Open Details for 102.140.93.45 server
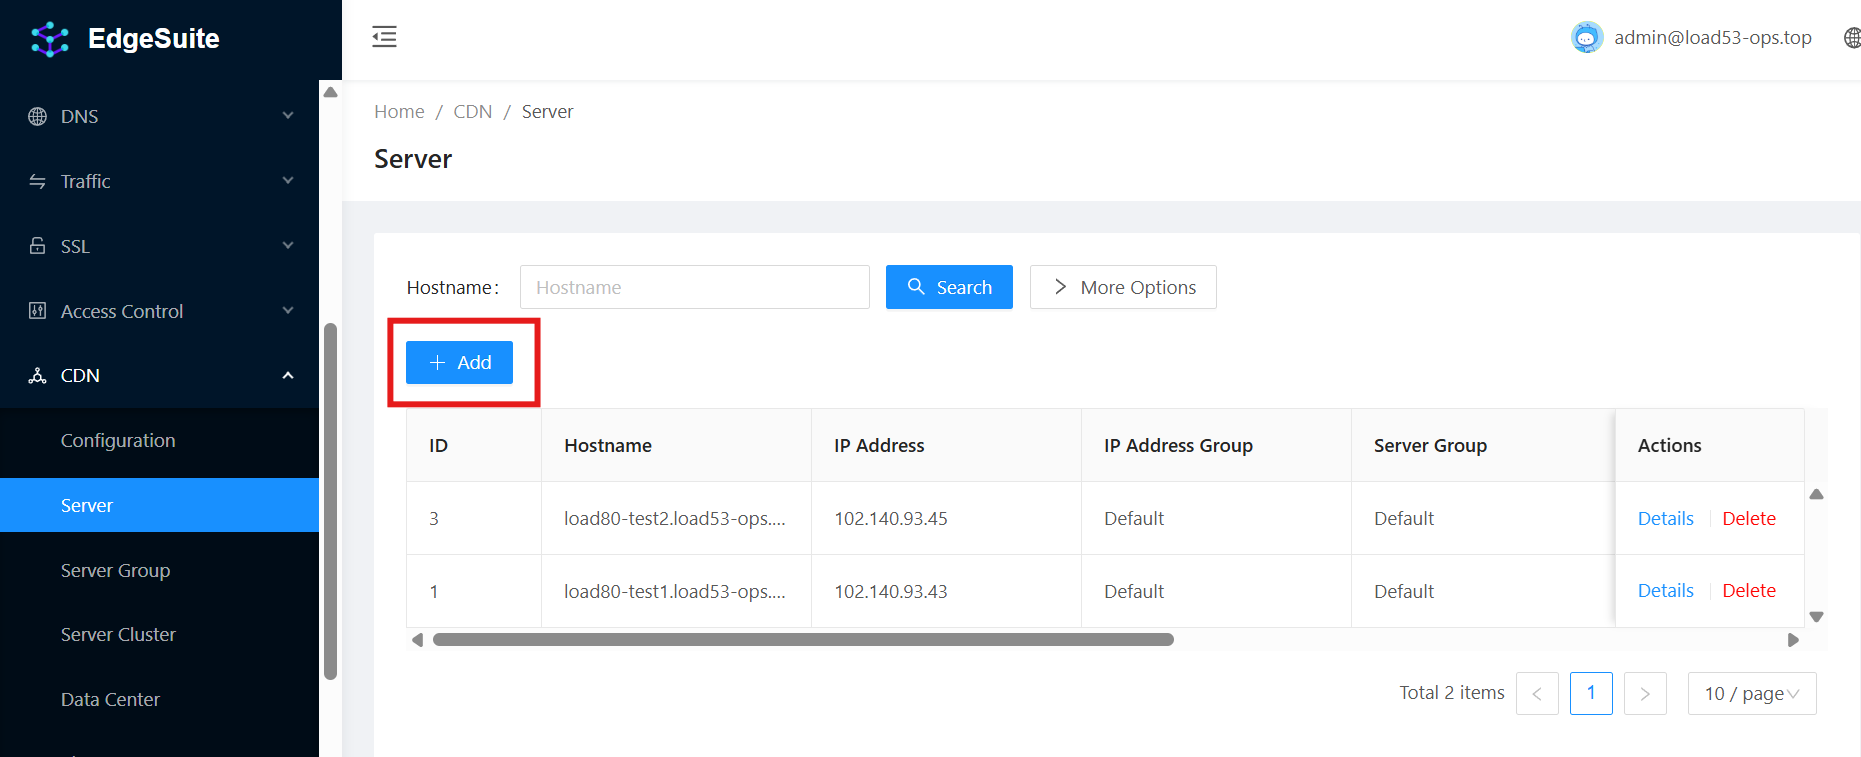 1665,518
